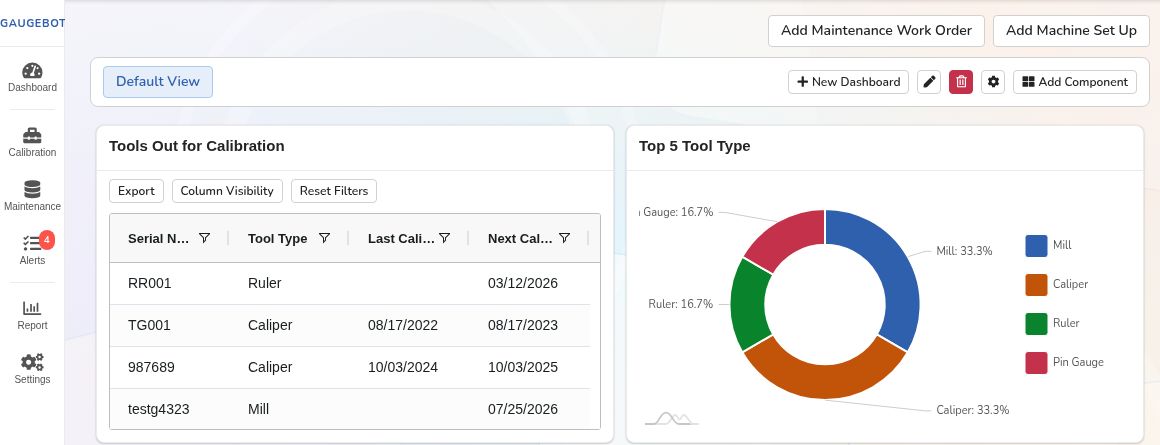Click Add Maintenance Work Order button
Screen dimensions: 1160x445
click(876, 31)
